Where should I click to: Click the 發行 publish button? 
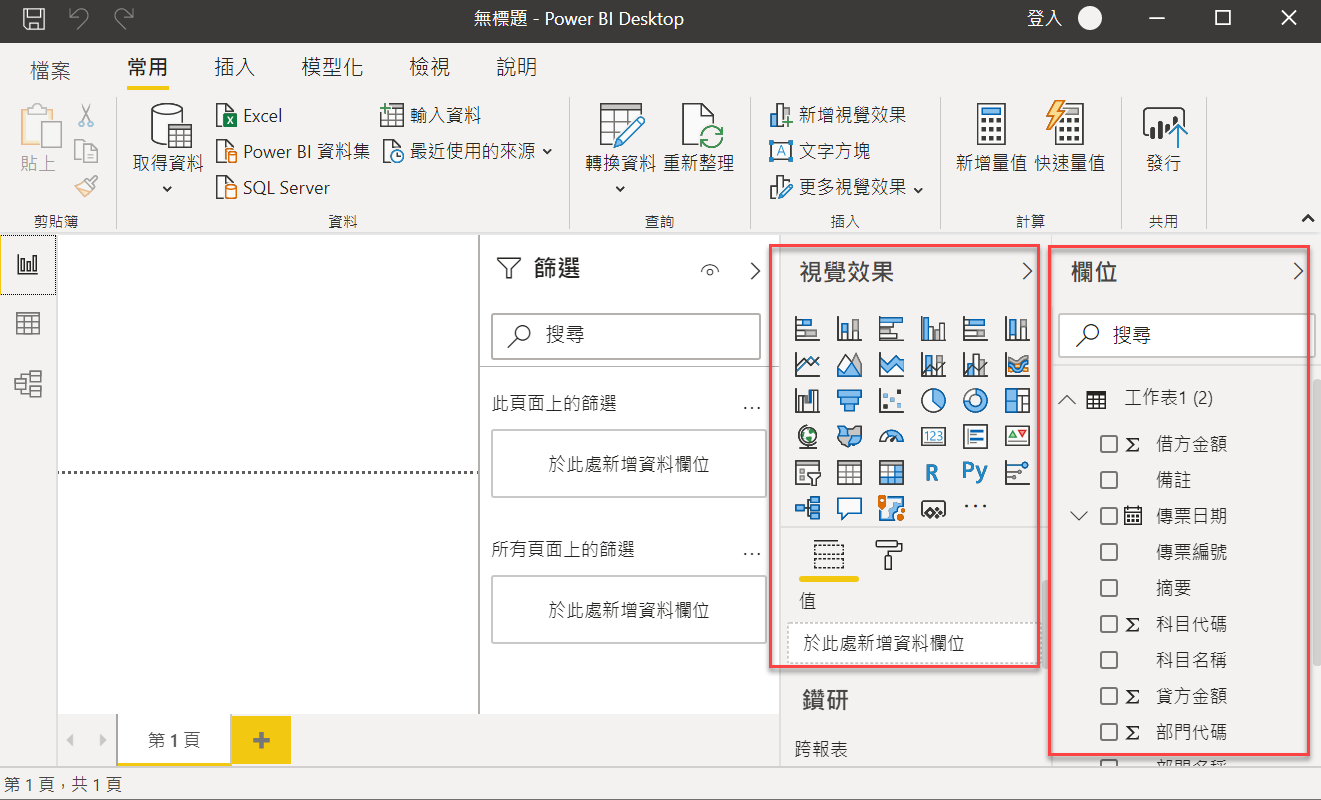pos(1164,139)
